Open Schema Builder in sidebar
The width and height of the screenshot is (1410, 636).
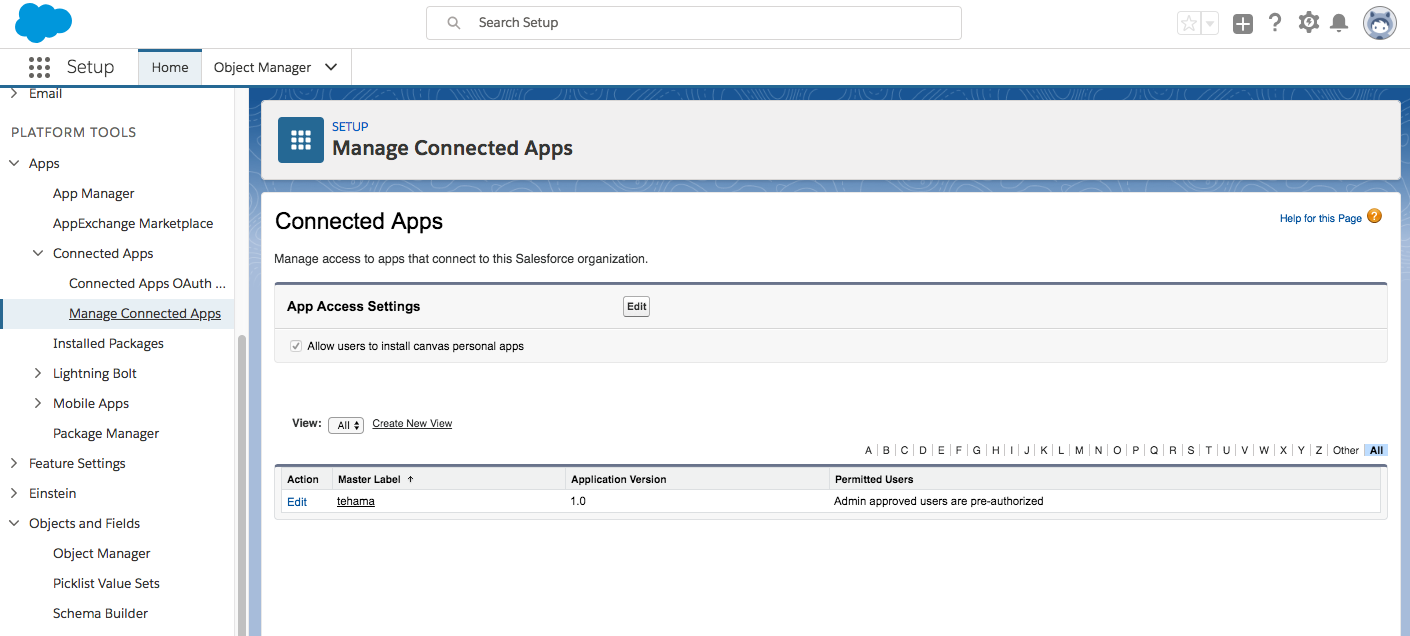click(x=100, y=613)
